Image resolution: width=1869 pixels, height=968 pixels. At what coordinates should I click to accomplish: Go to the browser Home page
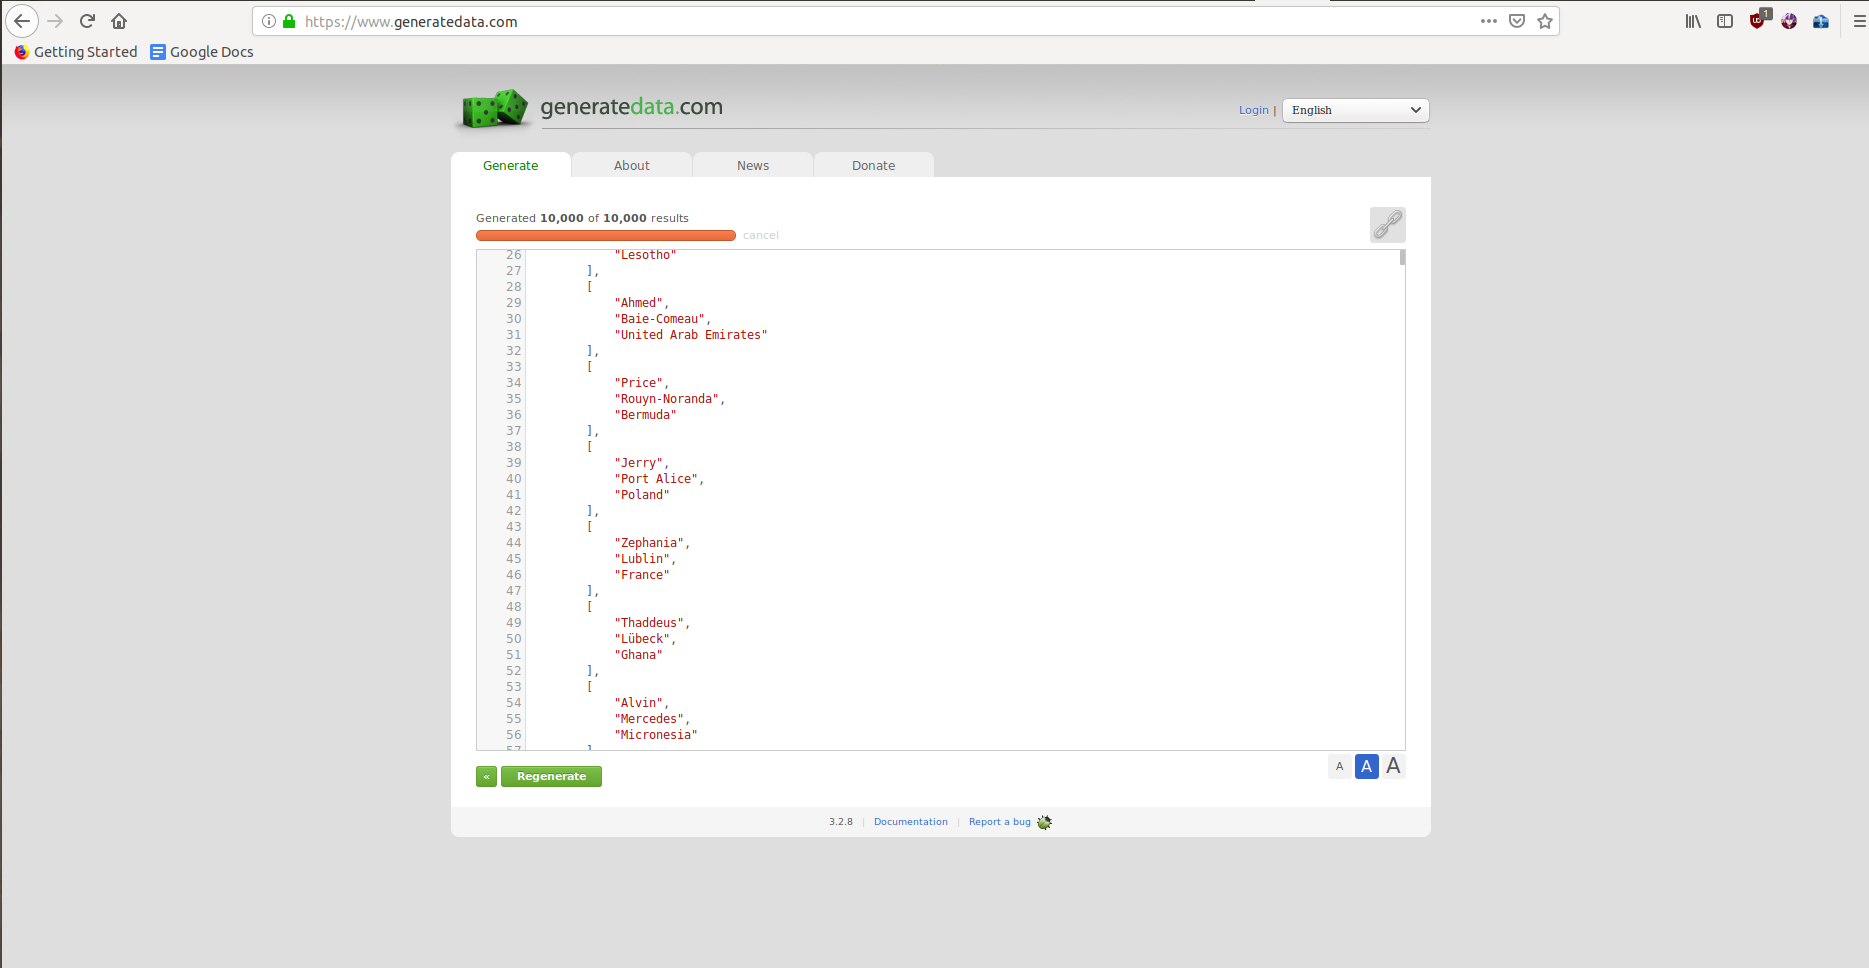(x=119, y=21)
